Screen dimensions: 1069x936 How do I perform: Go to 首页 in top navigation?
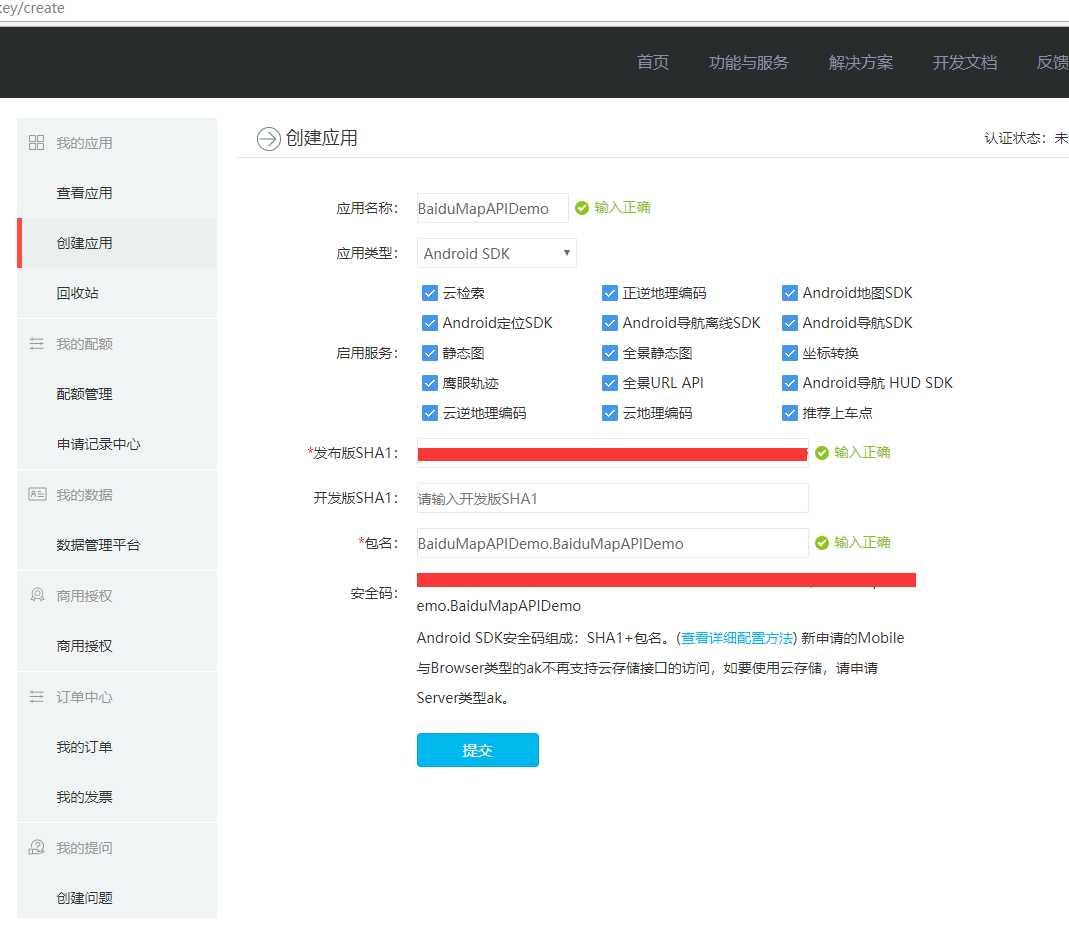click(x=652, y=62)
